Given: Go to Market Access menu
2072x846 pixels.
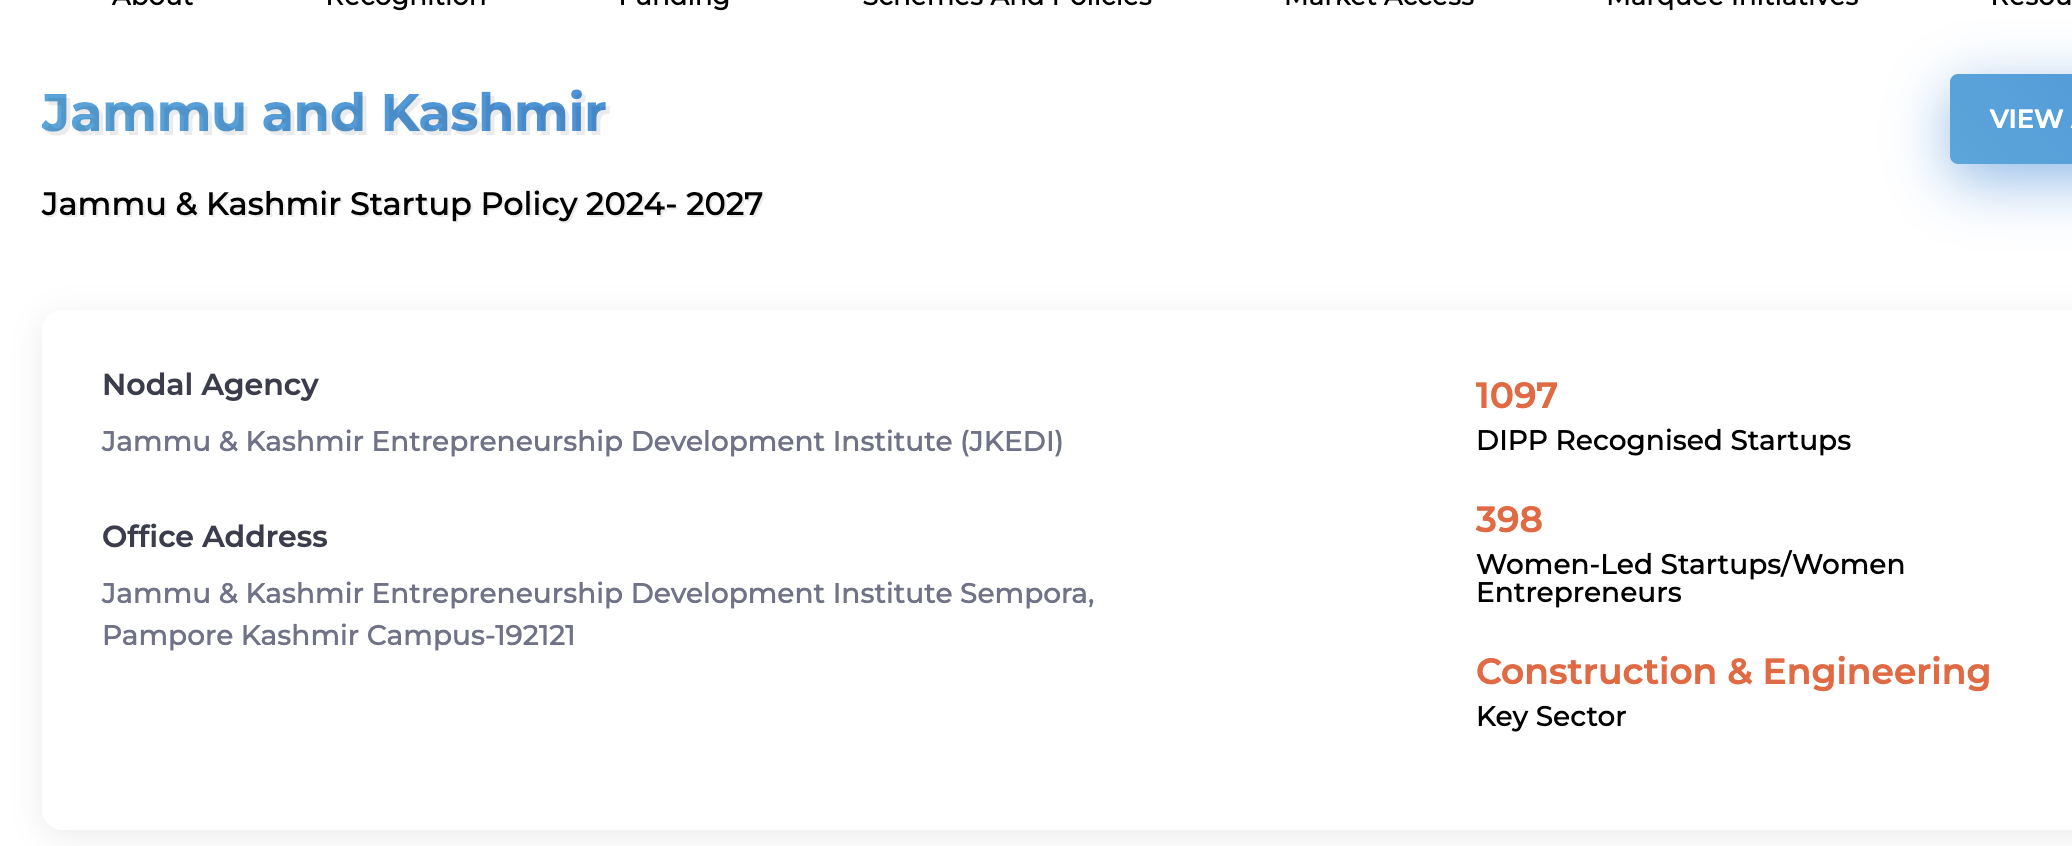Looking at the screenshot, I should coord(1379,3).
